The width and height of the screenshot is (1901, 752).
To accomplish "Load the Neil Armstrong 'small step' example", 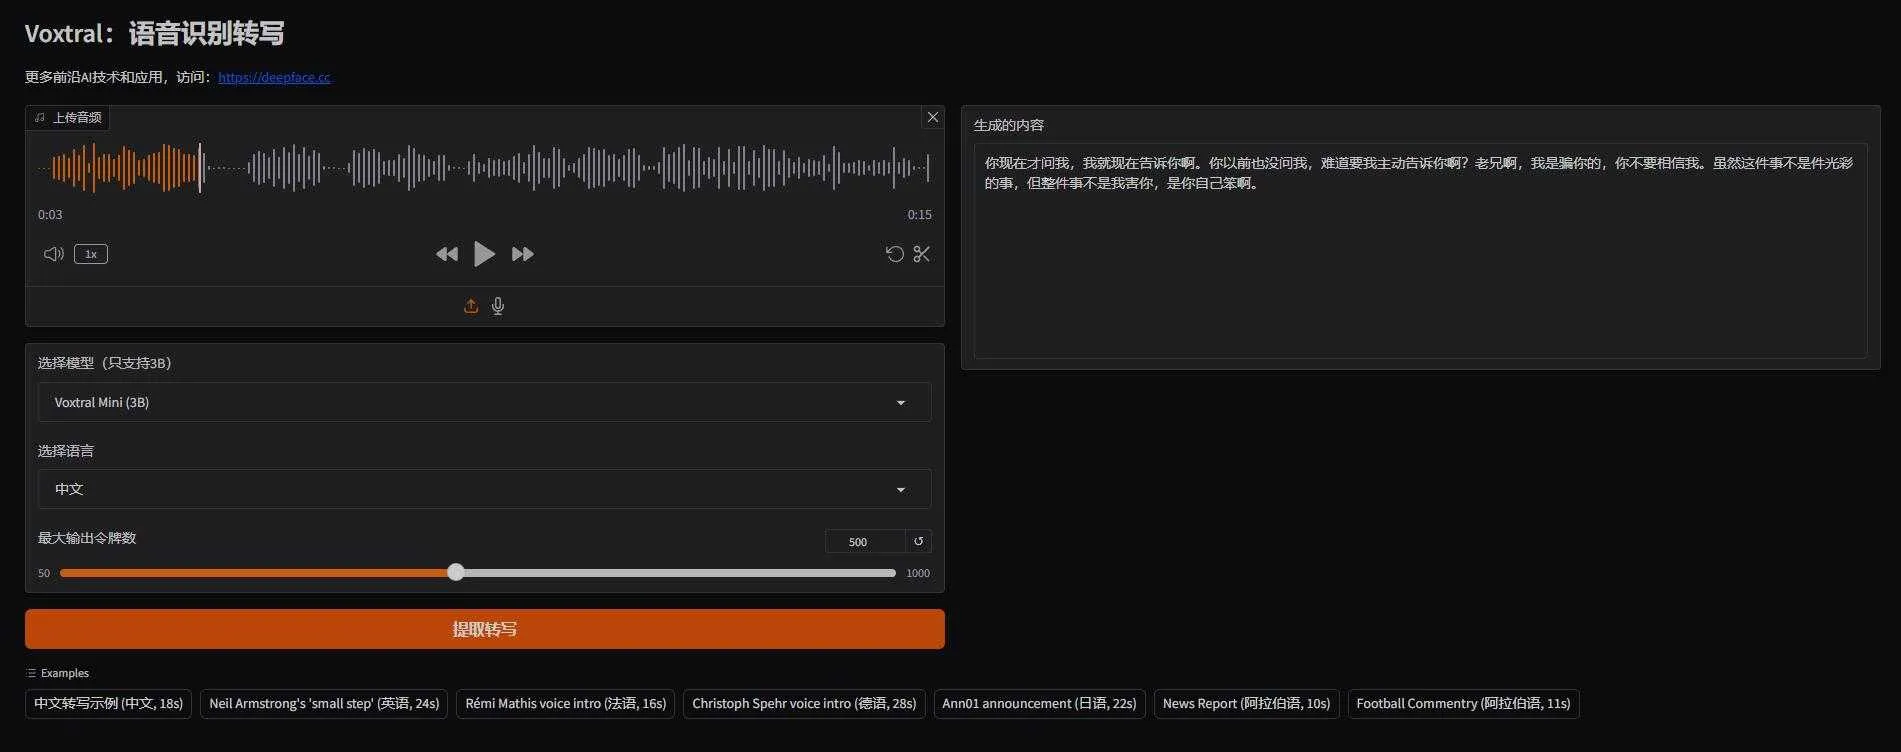I will tap(324, 703).
